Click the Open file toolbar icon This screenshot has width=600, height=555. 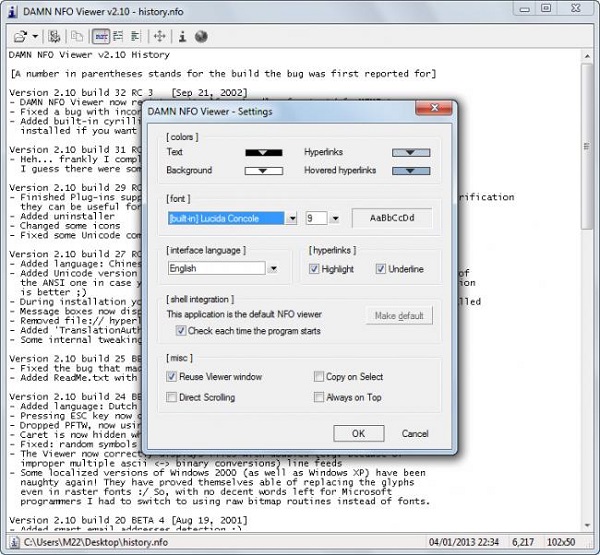[20, 36]
